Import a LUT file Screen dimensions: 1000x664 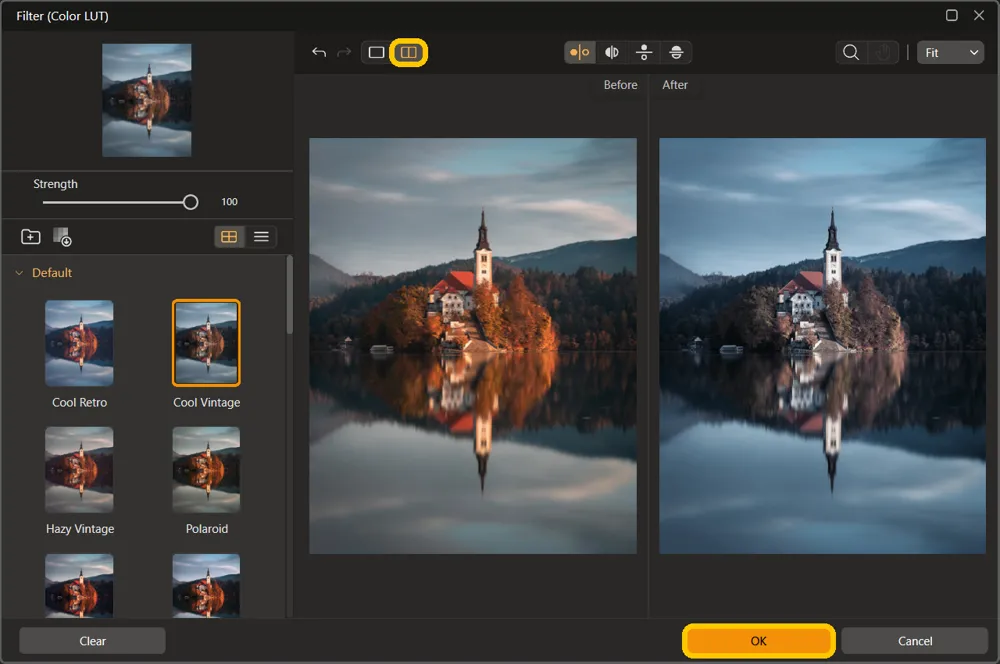click(x=62, y=237)
